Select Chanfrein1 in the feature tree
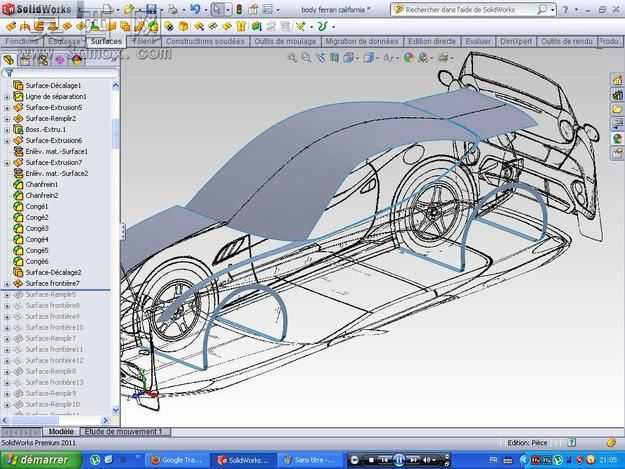Viewport: 625px width, 469px height. coord(41,184)
